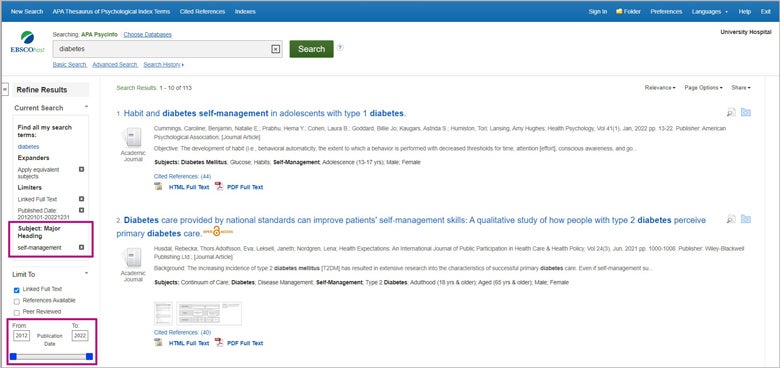Viewport: 780px width, 368px height.
Task: Open Languages dropdown
Action: coord(709,11)
